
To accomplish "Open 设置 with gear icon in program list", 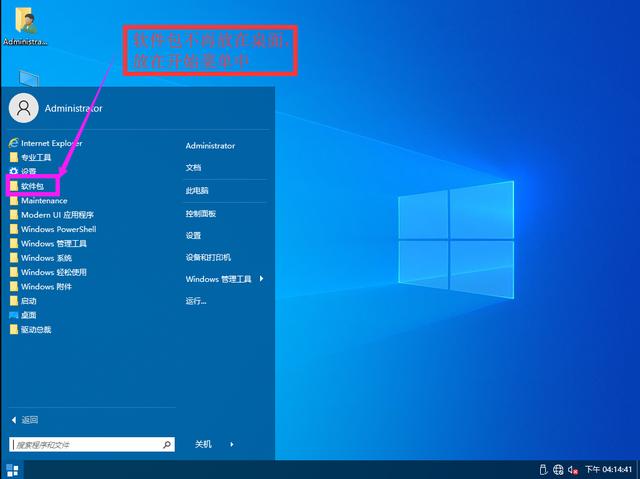I will click(23, 171).
